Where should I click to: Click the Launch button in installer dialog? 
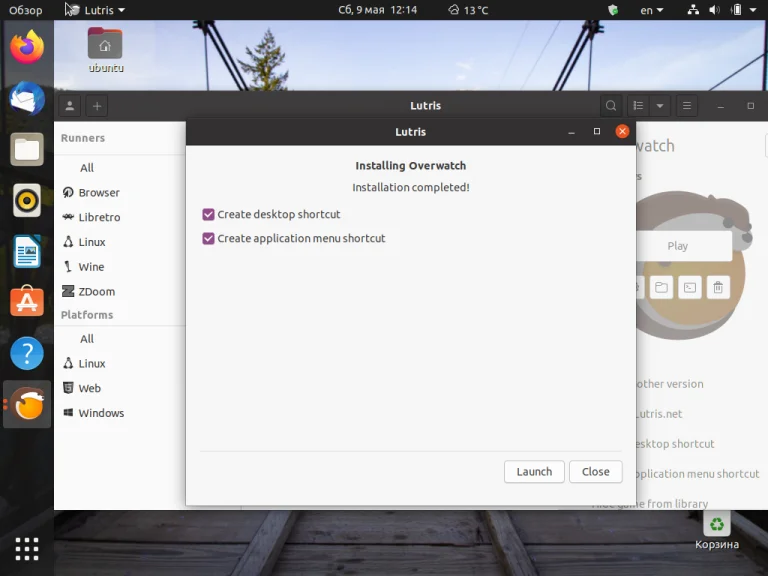tap(534, 472)
